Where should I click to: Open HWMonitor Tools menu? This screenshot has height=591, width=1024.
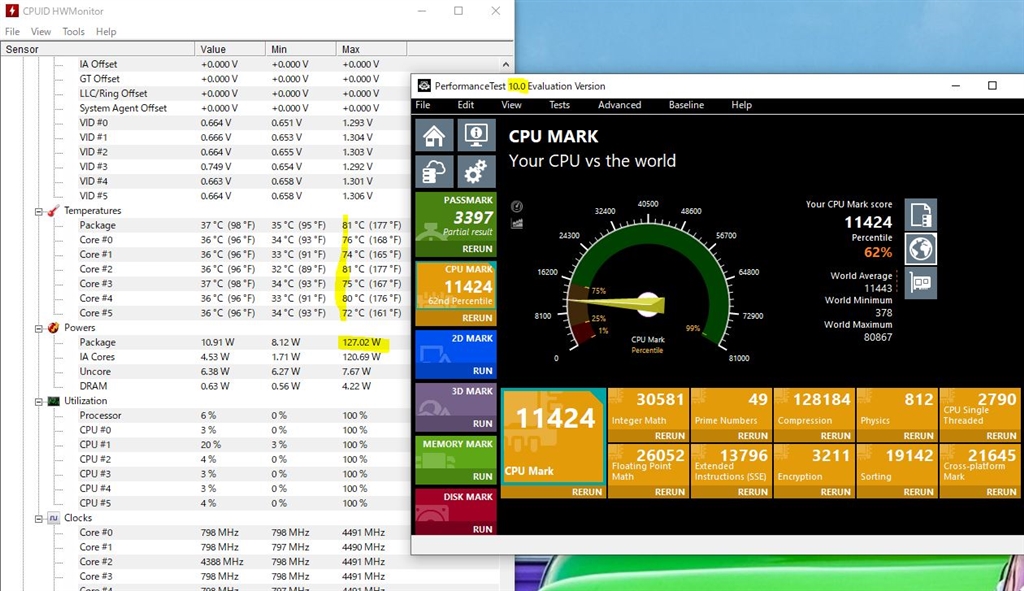coord(73,31)
